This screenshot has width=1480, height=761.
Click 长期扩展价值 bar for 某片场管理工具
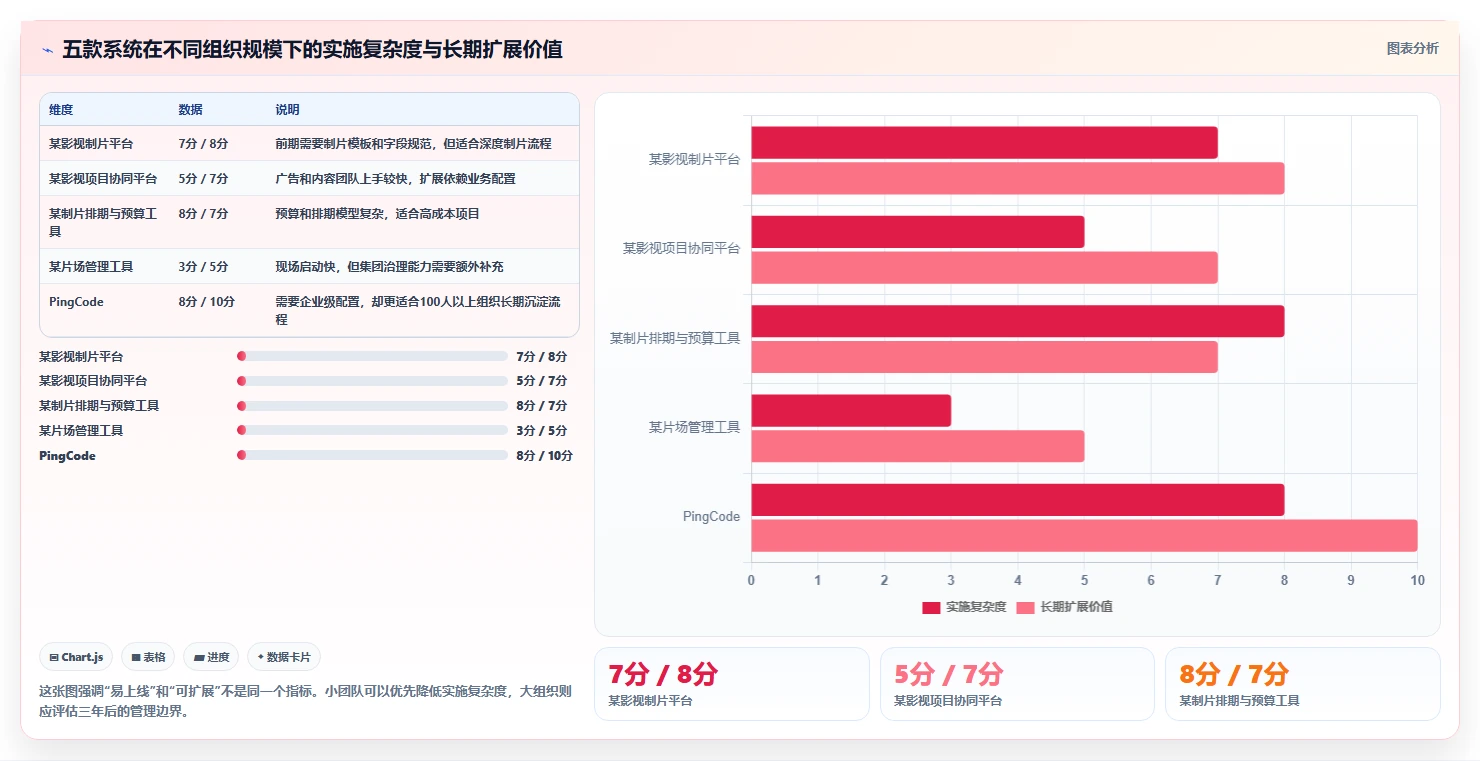(917, 446)
